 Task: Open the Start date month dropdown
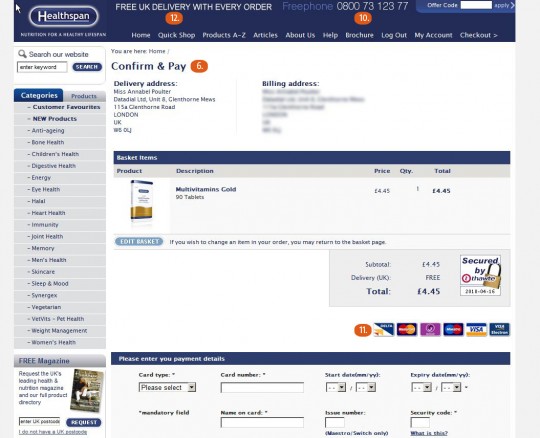click(x=336, y=387)
